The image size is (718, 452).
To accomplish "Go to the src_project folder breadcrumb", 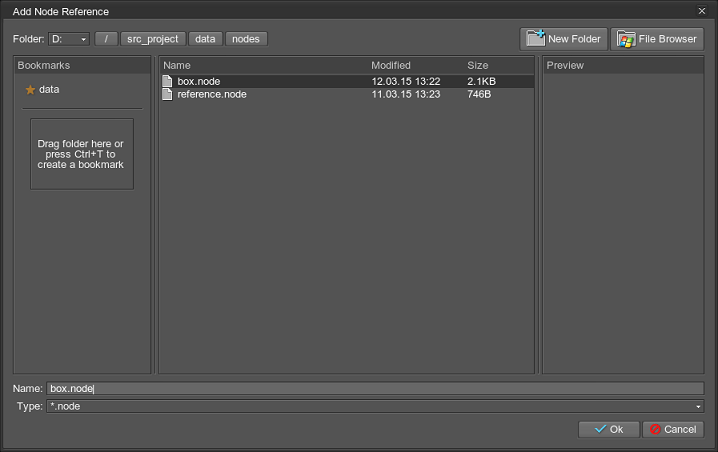I will click(153, 39).
